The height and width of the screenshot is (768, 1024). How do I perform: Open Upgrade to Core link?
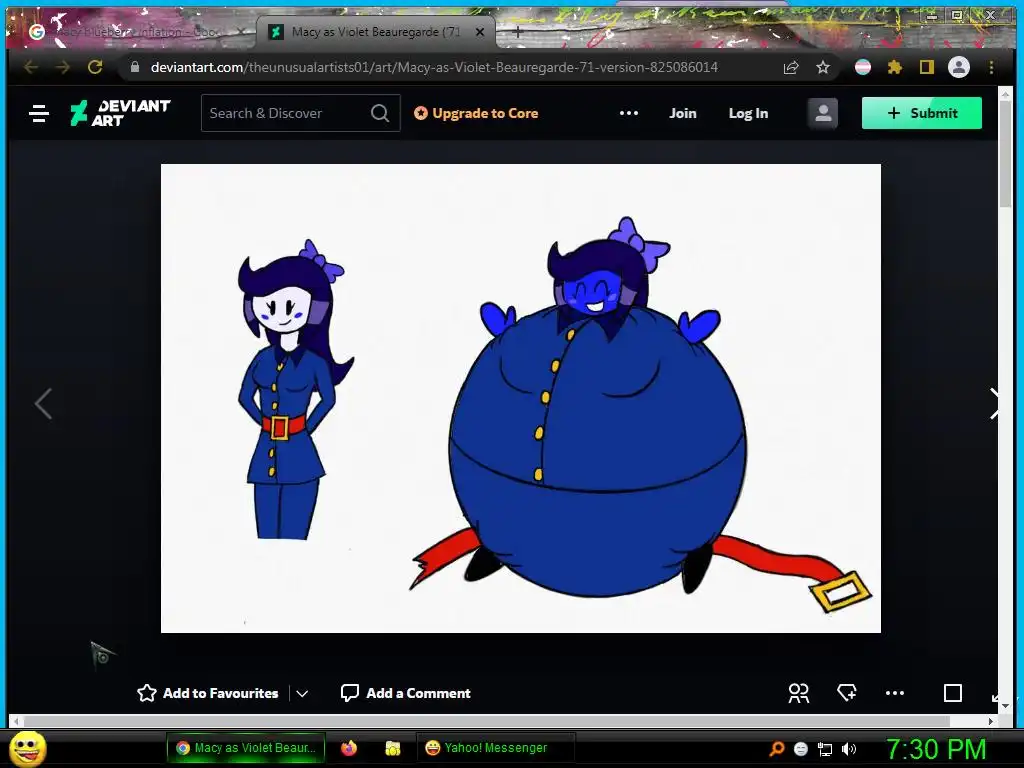point(476,113)
